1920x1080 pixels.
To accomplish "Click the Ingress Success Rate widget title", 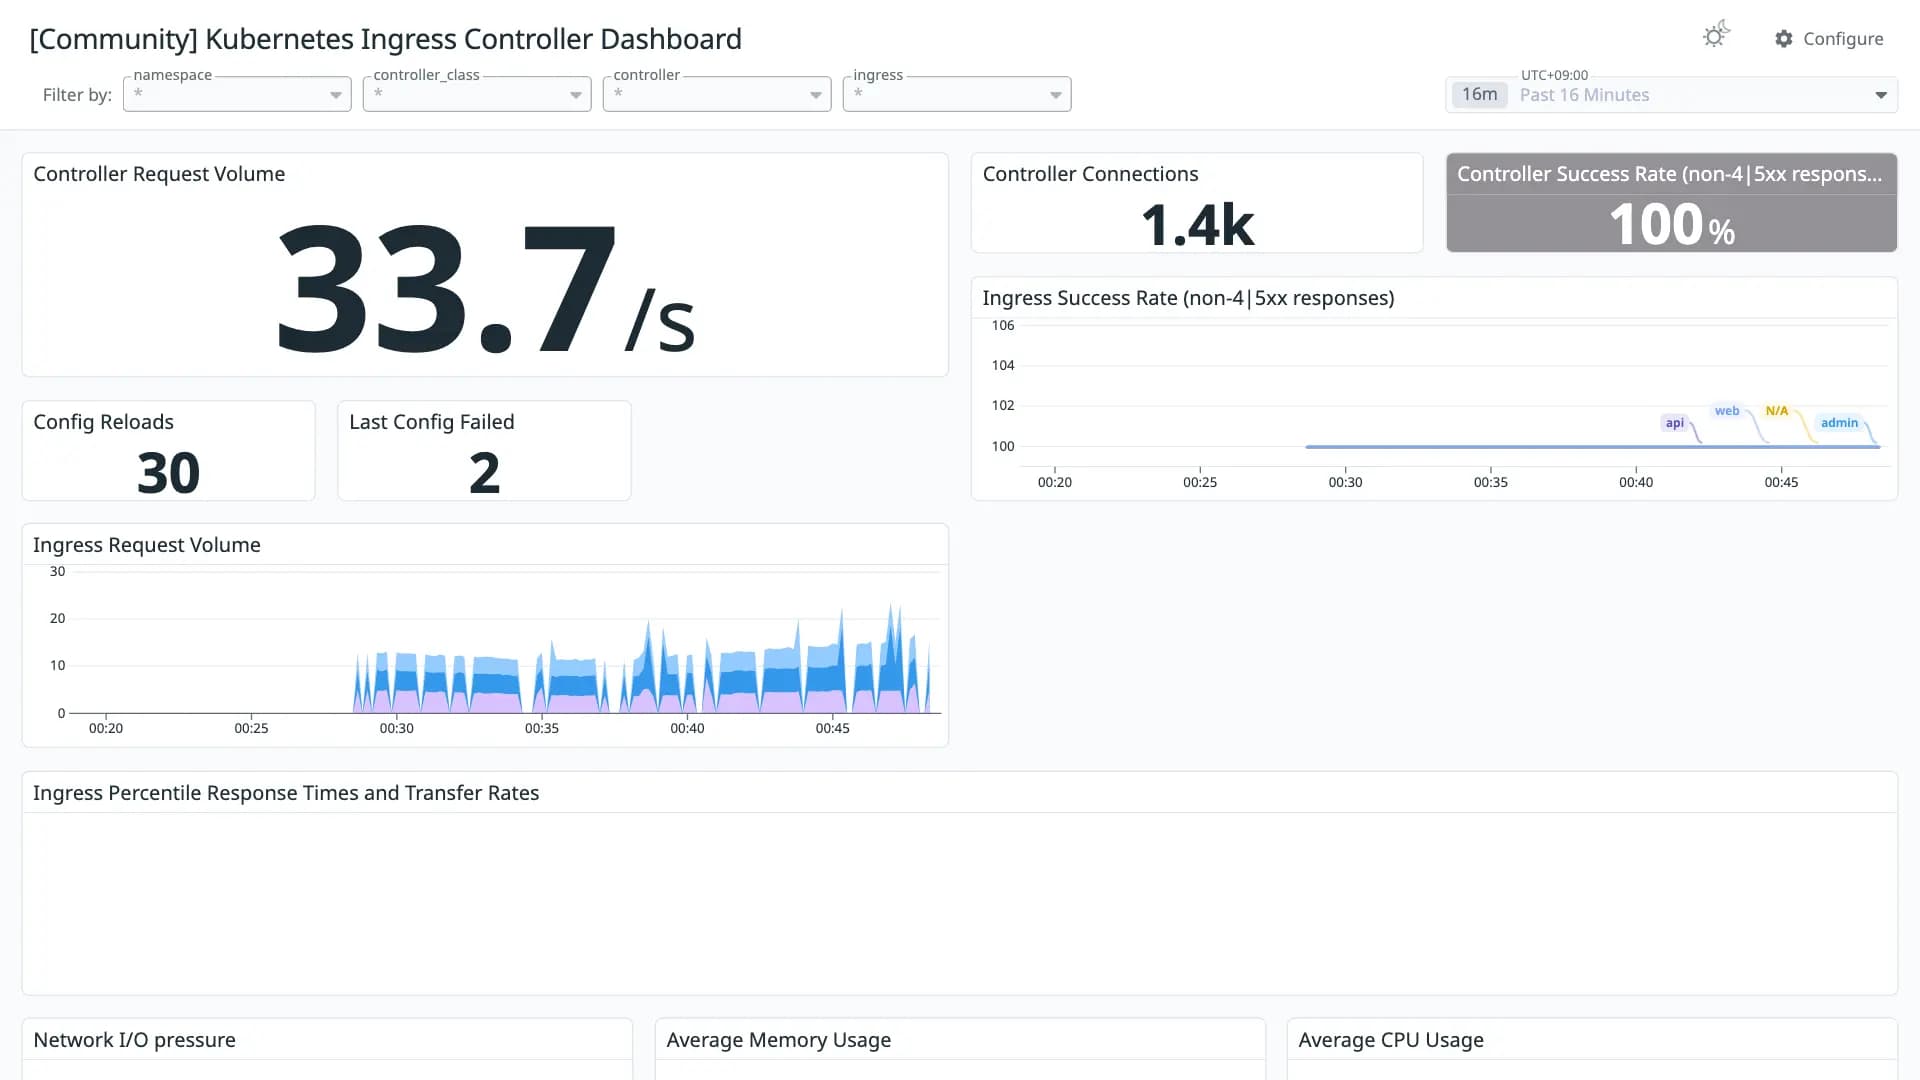I will [1188, 298].
